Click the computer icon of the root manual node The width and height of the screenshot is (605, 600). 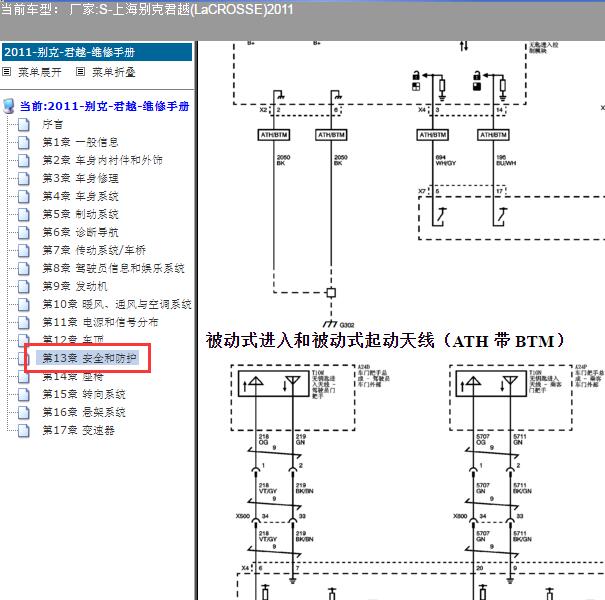(8, 106)
